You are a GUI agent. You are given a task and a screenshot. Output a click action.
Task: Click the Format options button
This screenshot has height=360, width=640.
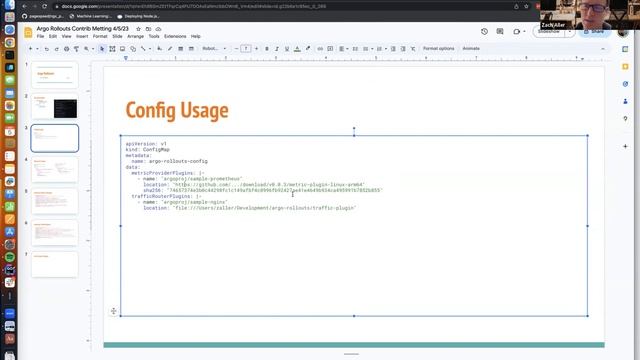[x=438, y=49]
